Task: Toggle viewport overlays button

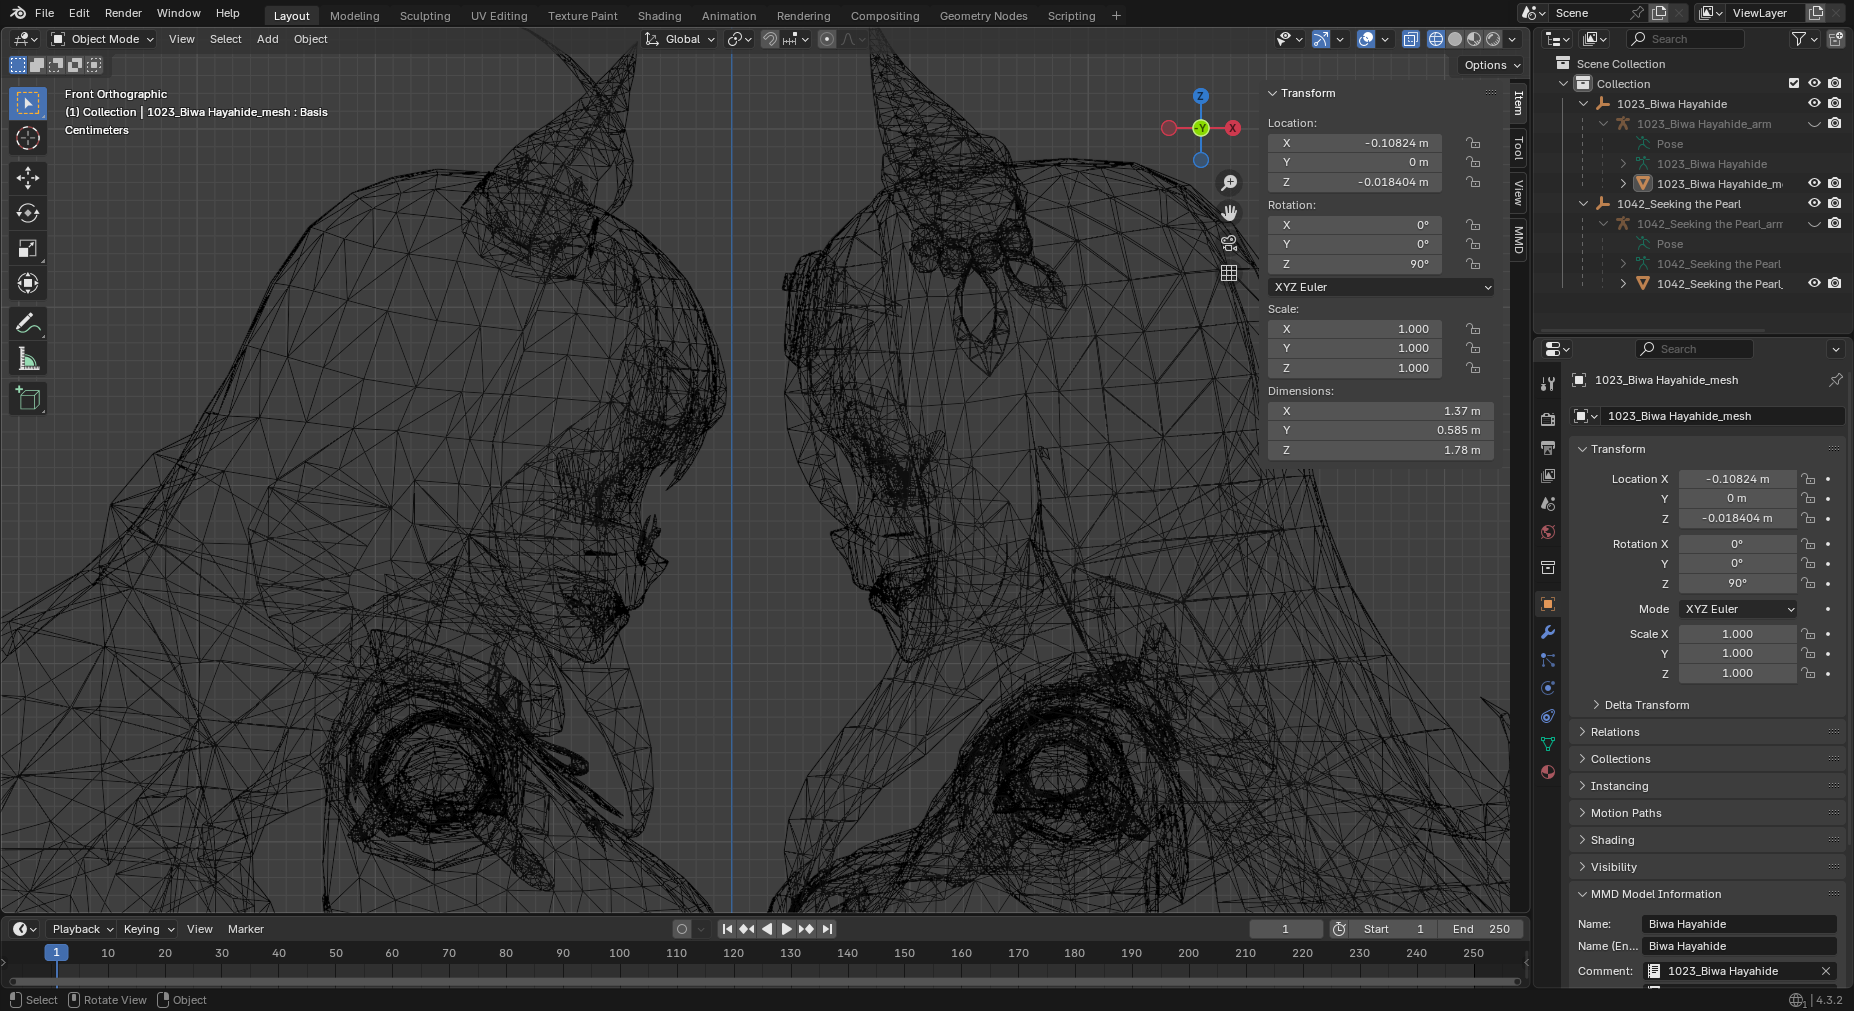Action: coord(1366,39)
